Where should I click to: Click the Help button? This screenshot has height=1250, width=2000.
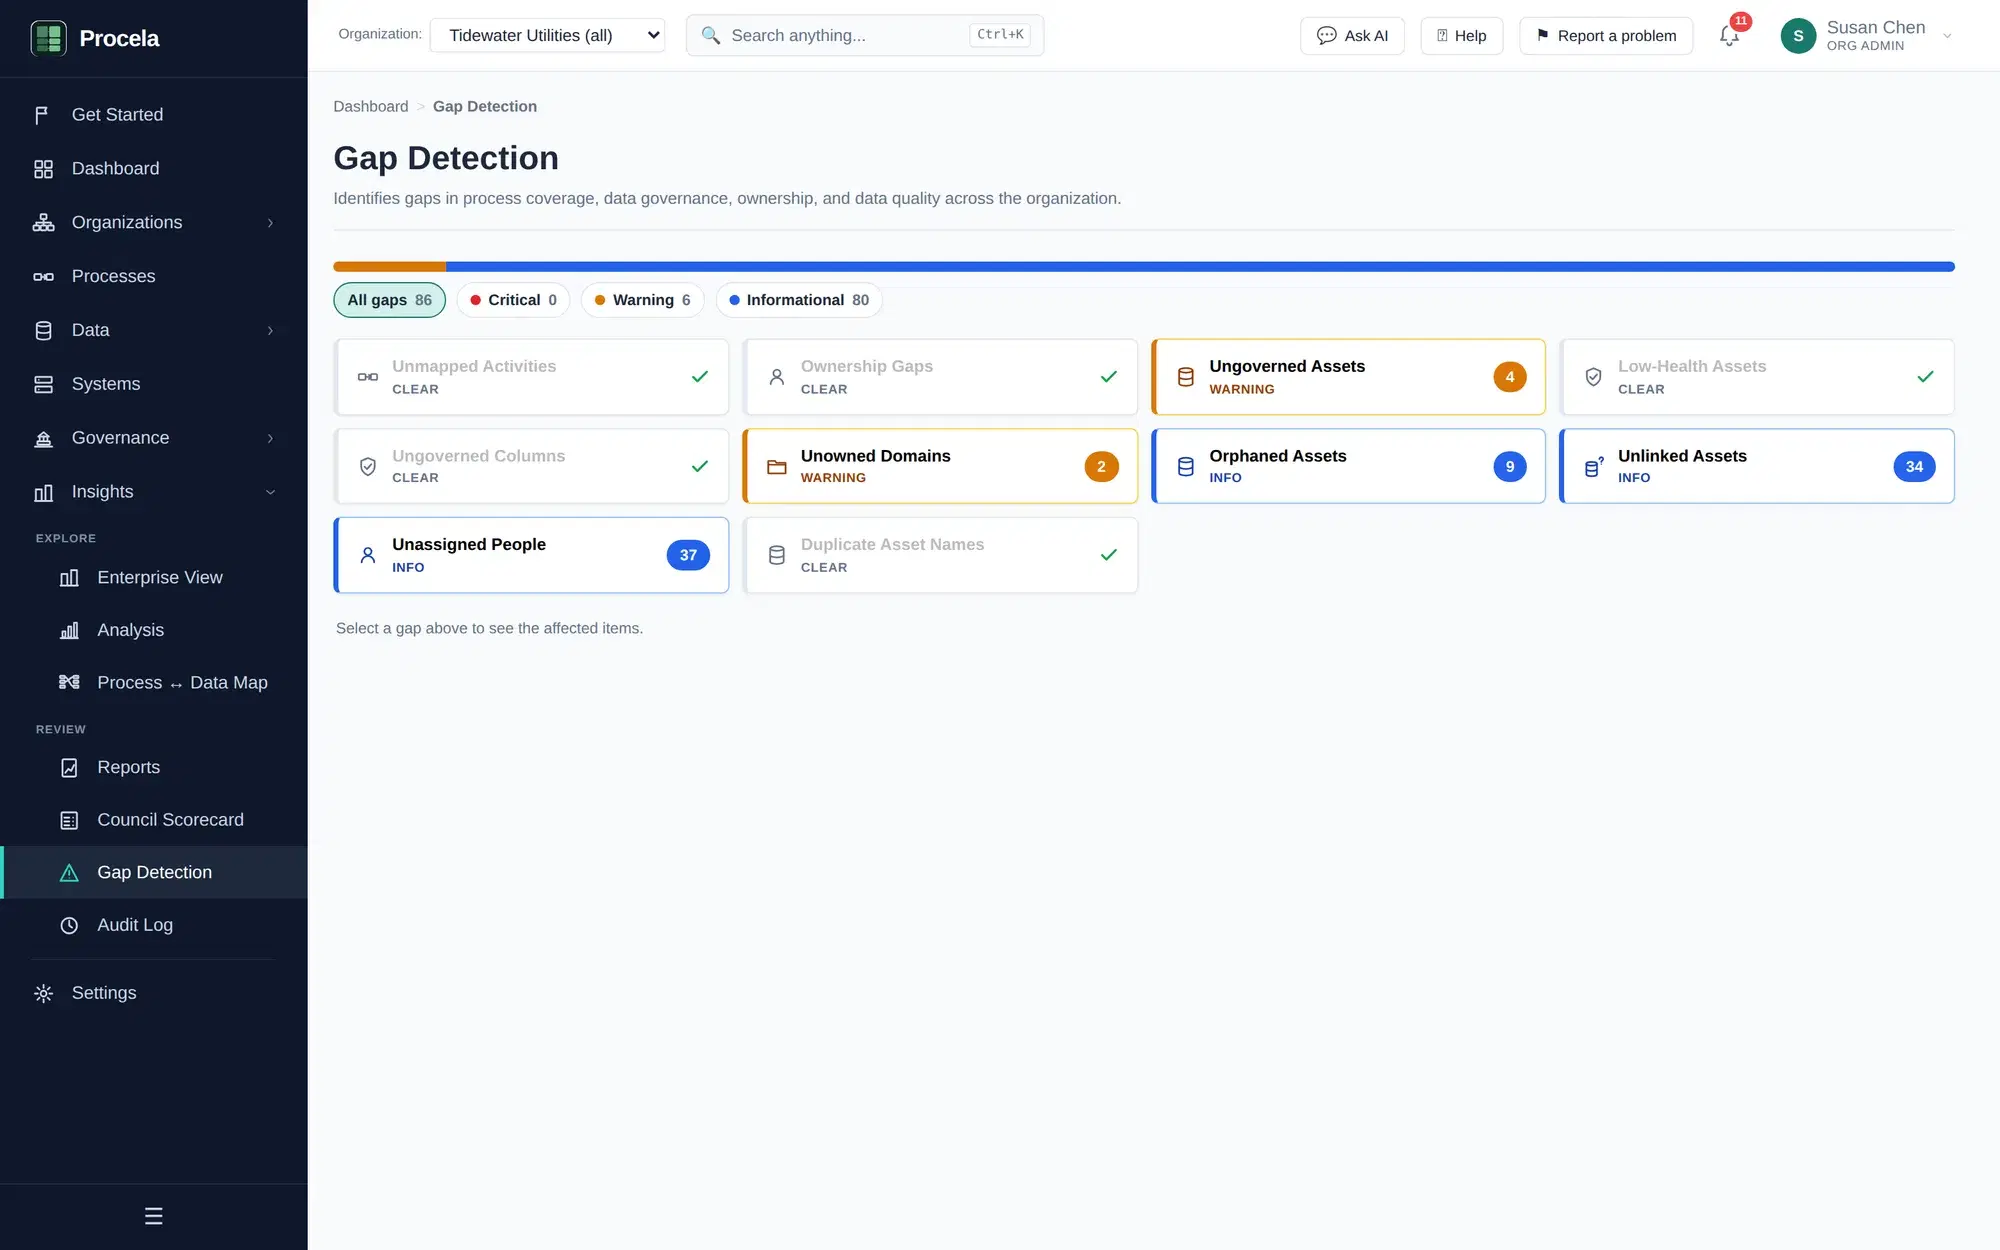coord(1462,36)
